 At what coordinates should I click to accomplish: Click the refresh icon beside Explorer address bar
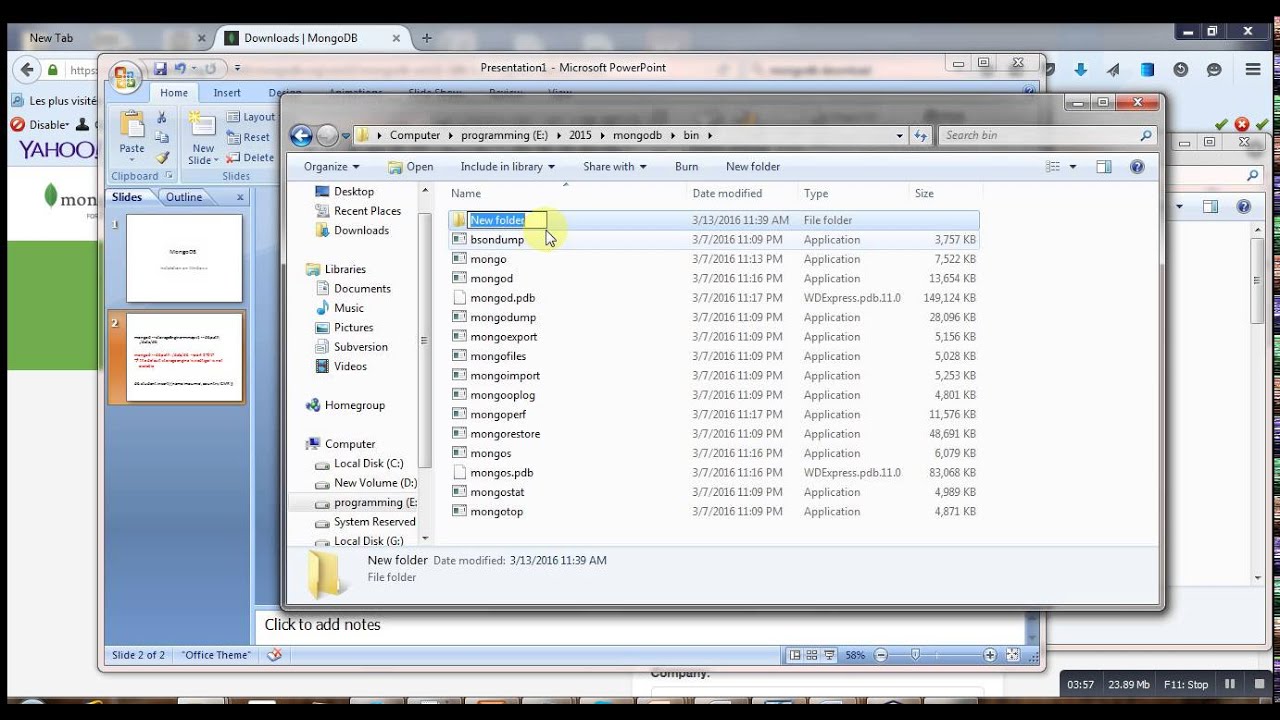pos(921,135)
